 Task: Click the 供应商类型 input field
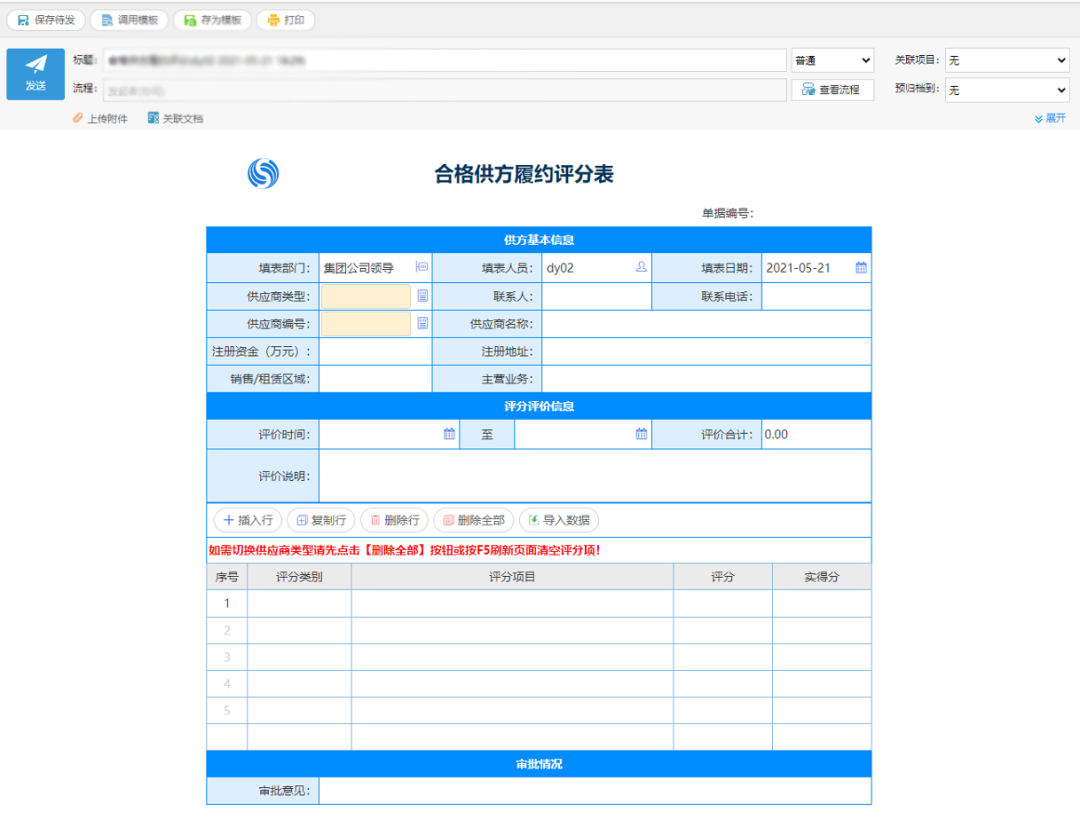click(x=366, y=297)
